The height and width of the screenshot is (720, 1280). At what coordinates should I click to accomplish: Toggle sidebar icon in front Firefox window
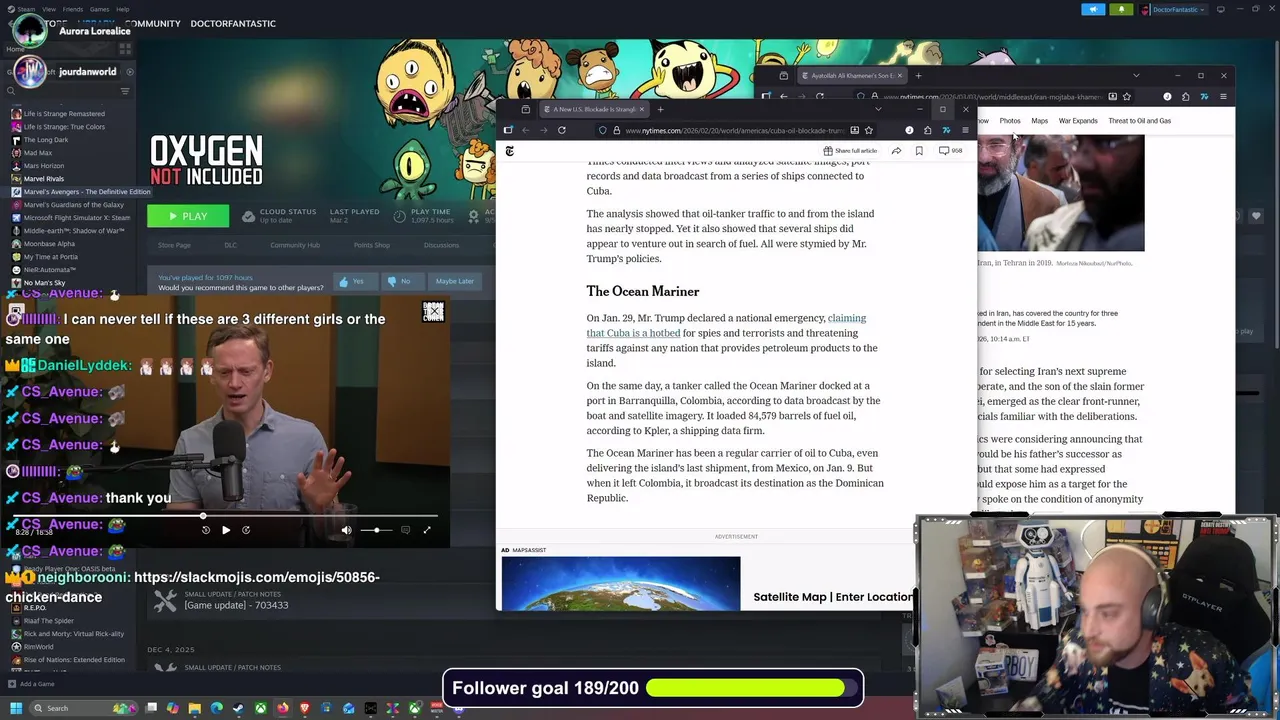[508, 130]
